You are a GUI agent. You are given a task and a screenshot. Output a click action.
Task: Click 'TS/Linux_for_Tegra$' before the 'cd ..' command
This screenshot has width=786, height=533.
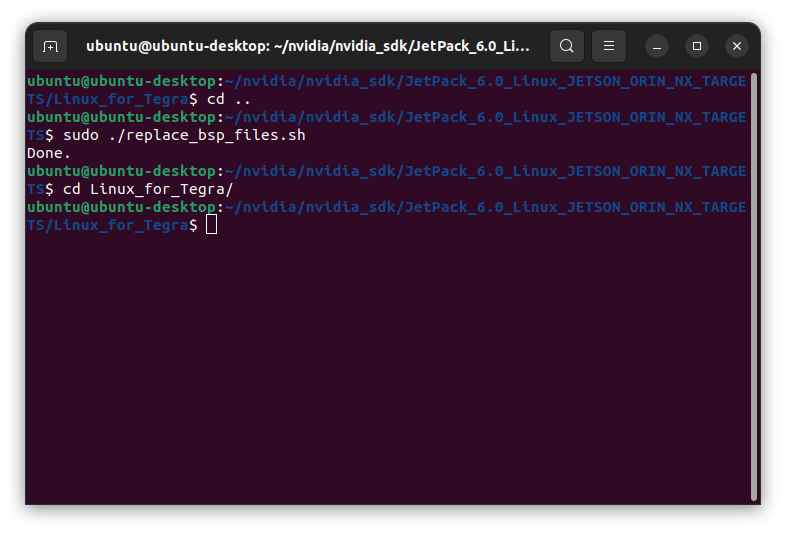[112, 99]
